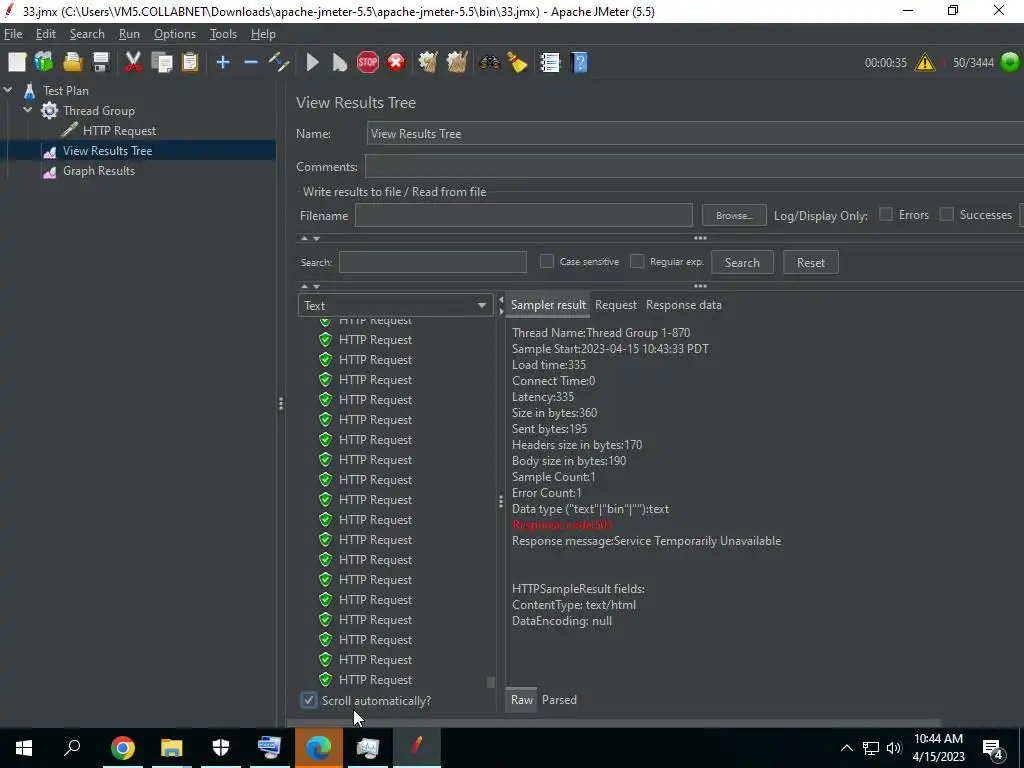Open the File menu

13,34
